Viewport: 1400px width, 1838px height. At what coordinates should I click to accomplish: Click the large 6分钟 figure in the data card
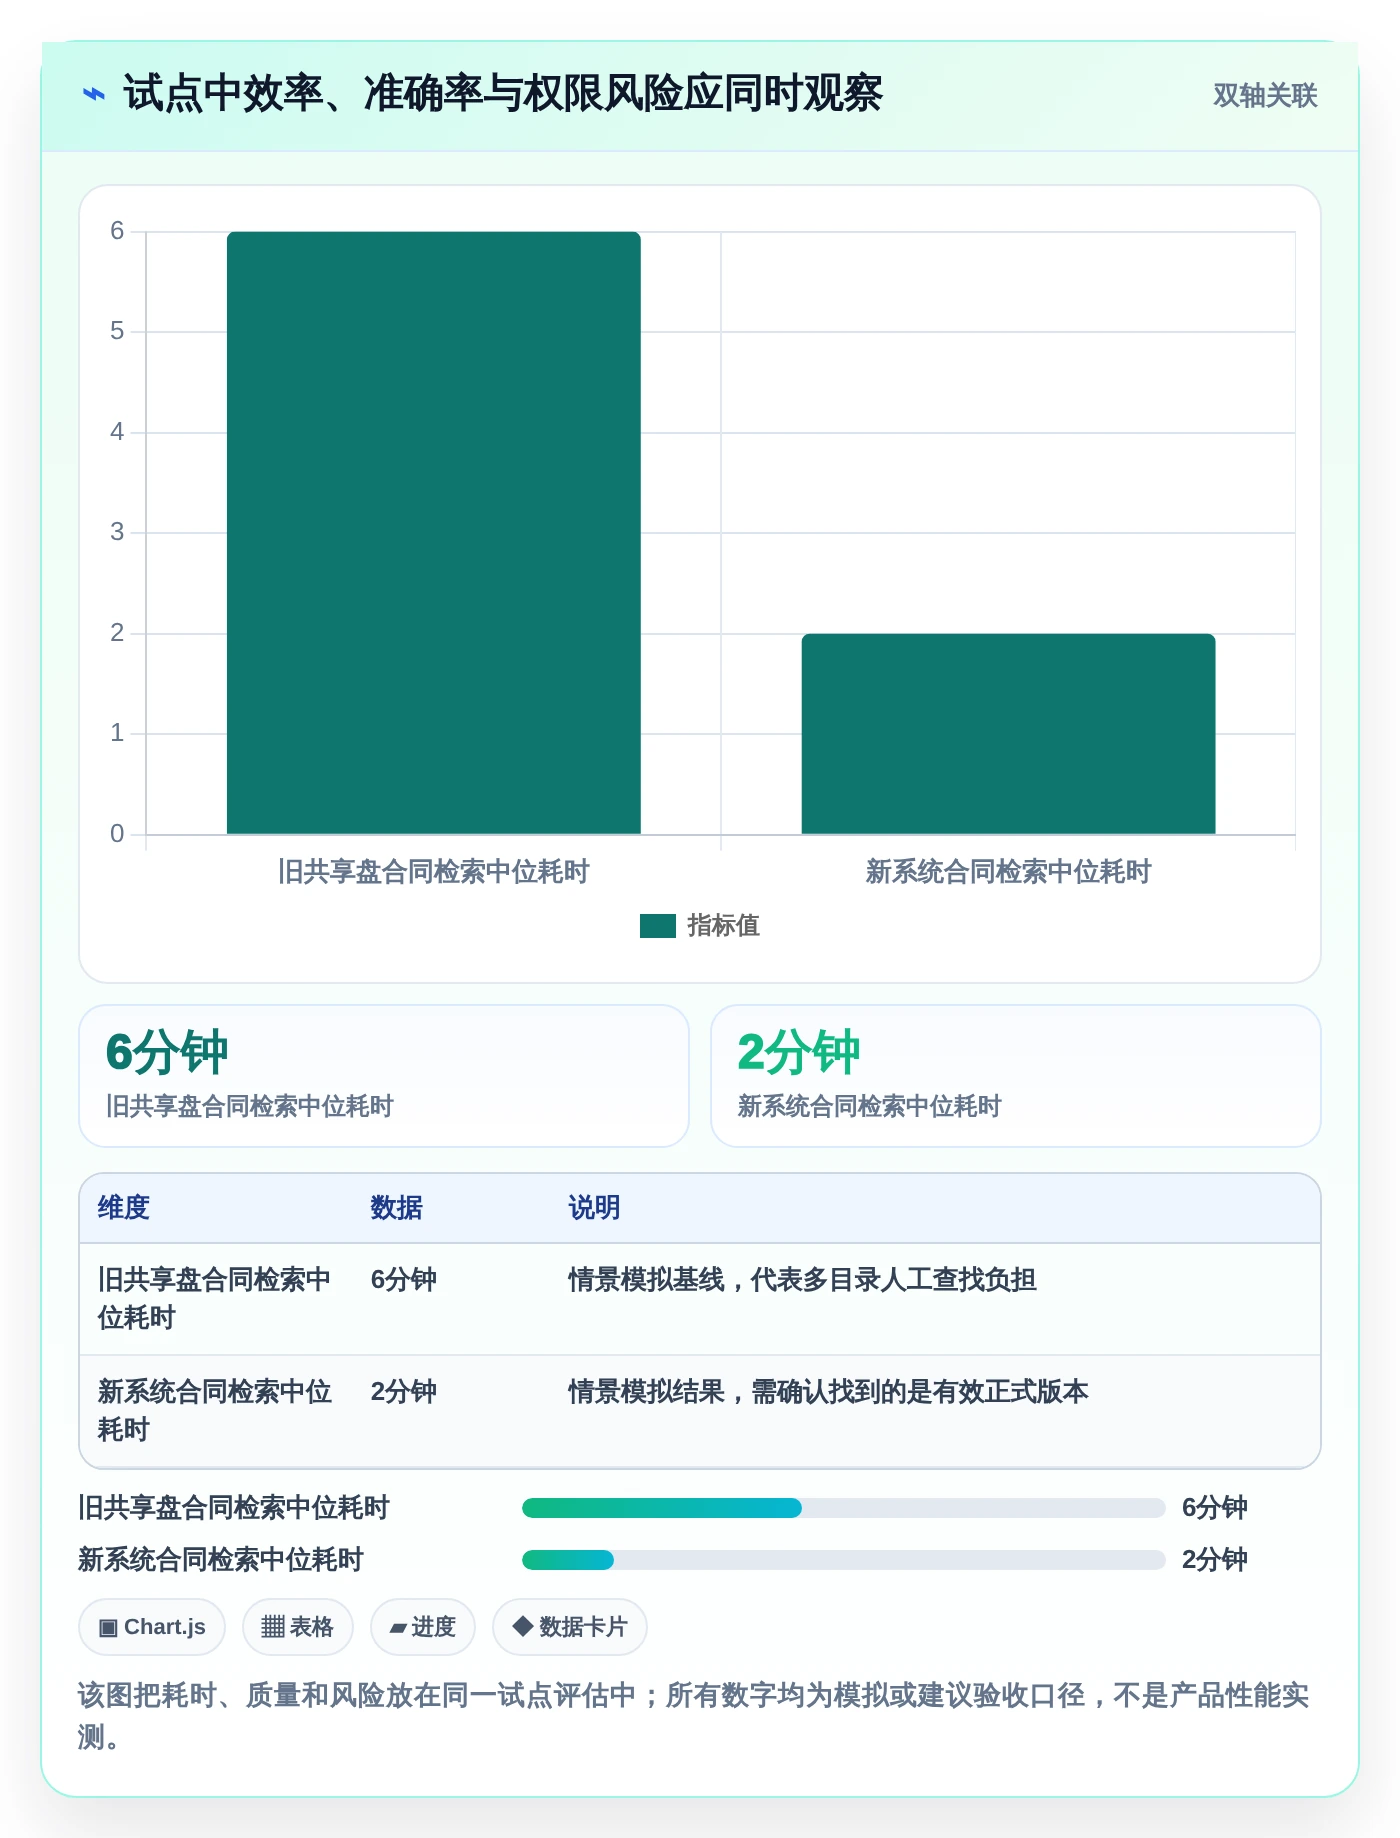167,1052
